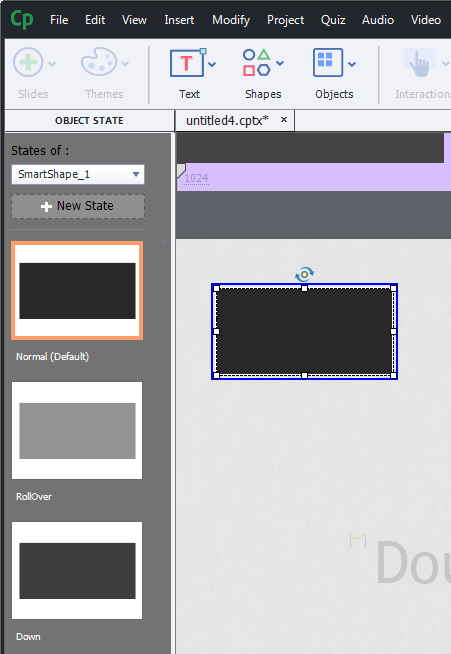451x654 pixels.
Task: Click the New State button
Action: (x=78, y=206)
